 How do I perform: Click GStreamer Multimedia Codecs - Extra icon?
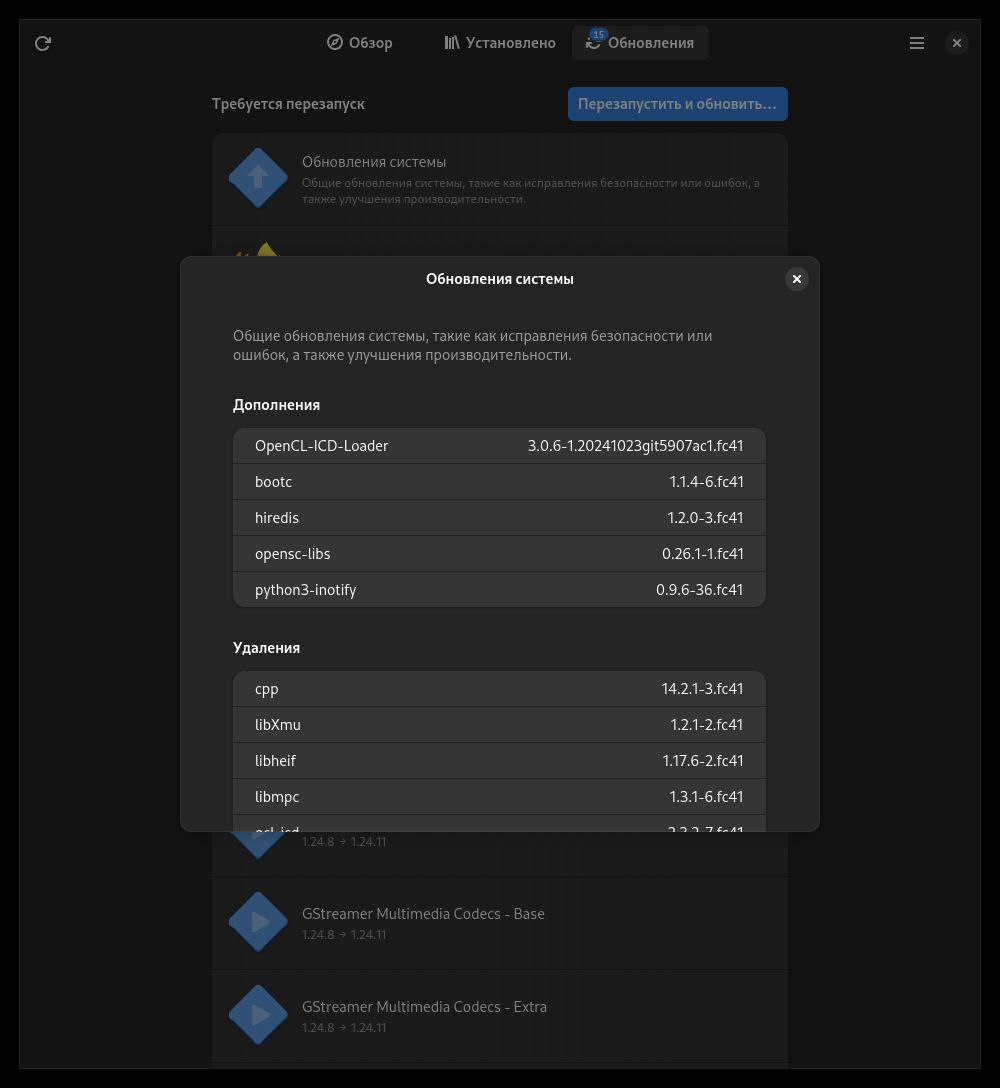258,1014
